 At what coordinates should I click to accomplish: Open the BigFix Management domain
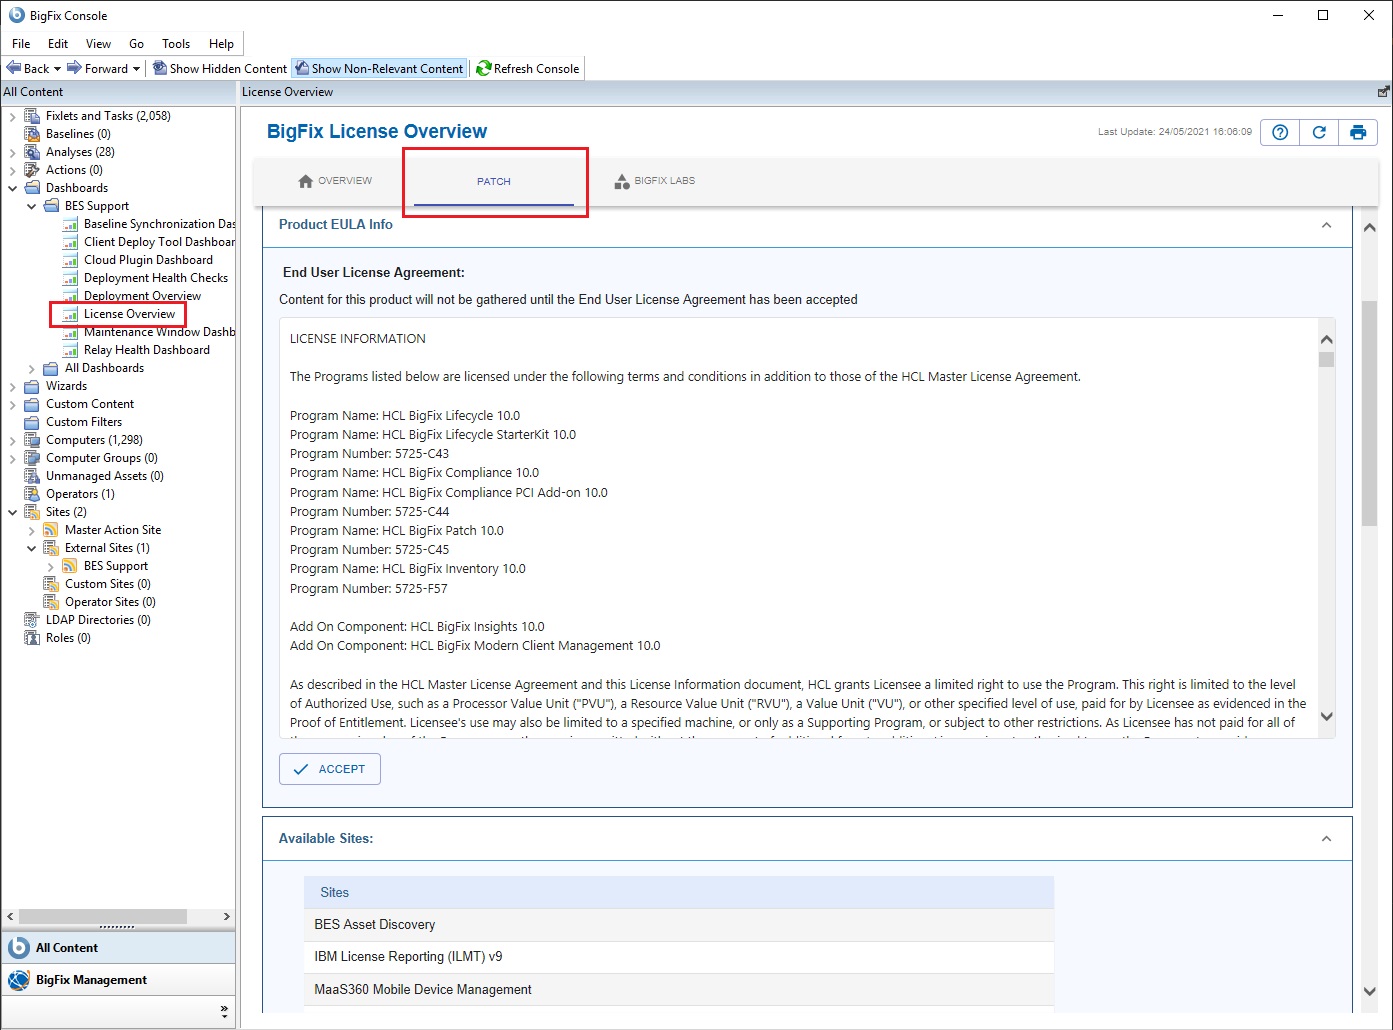tap(118, 980)
